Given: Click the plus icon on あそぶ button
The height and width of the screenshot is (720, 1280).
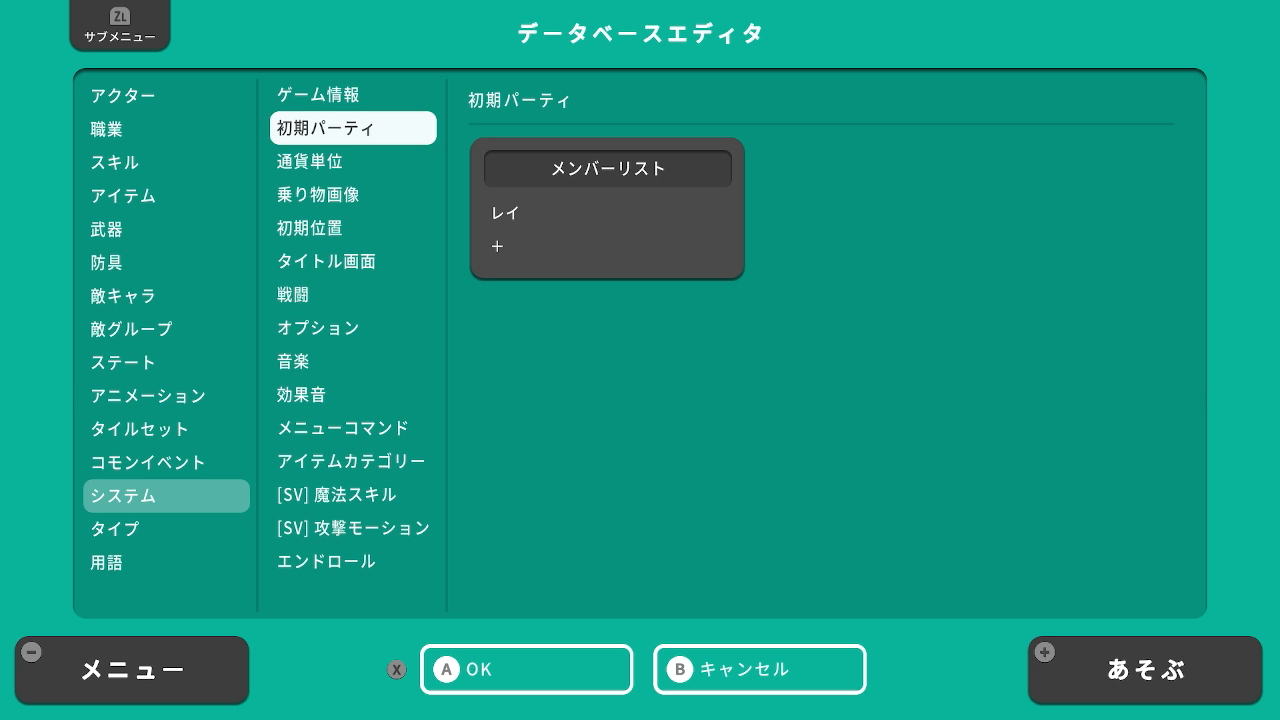Looking at the screenshot, I should (1045, 652).
